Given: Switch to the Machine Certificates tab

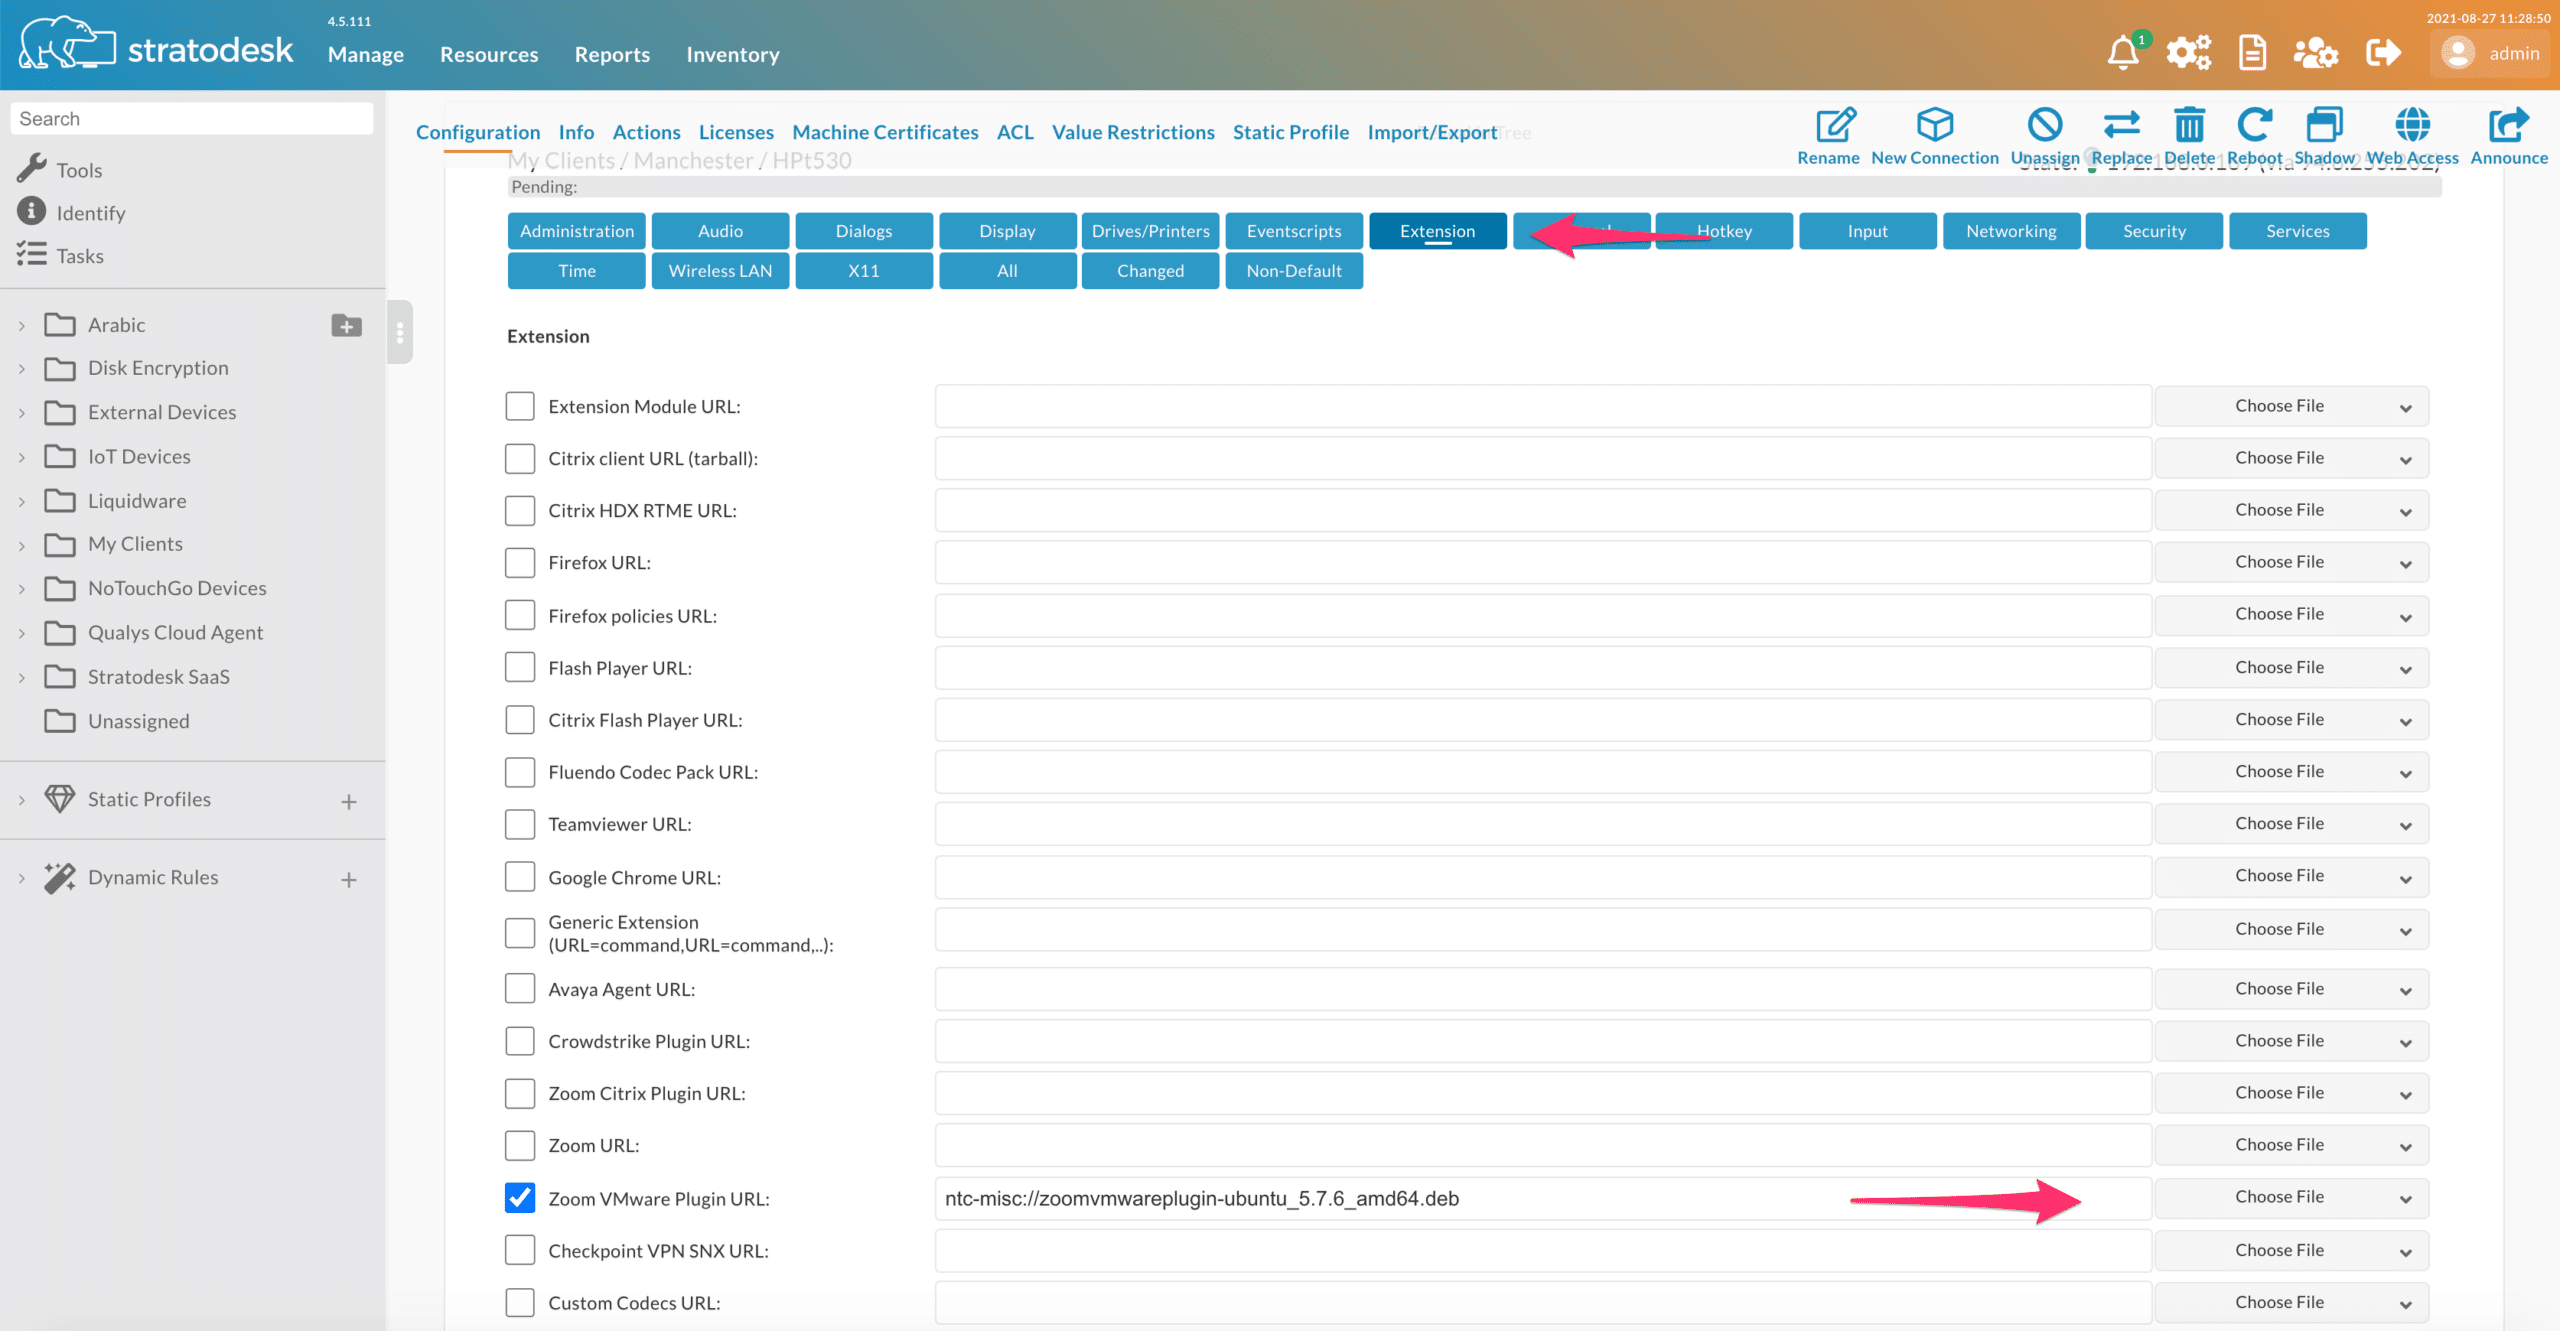Looking at the screenshot, I should point(885,132).
